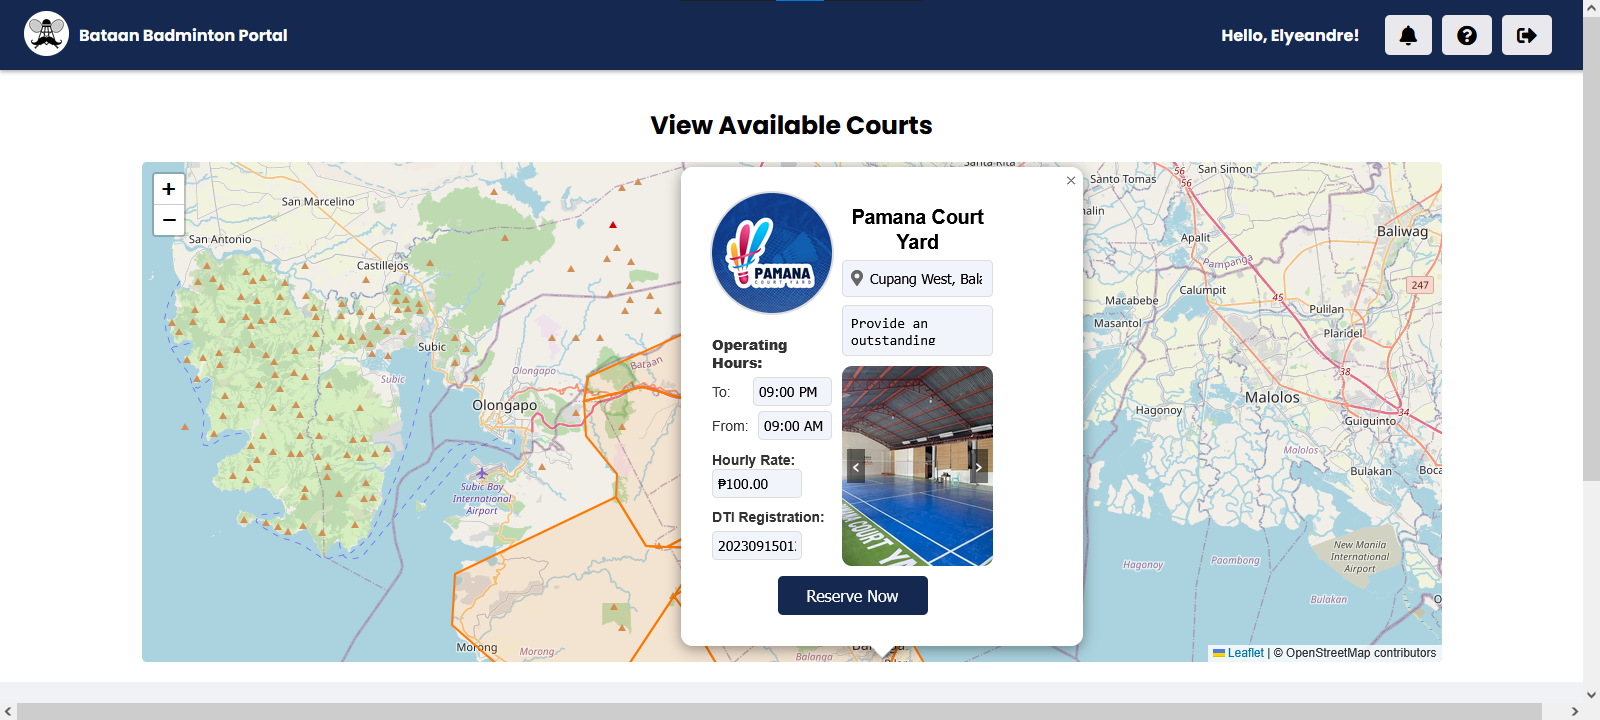Viewport: 1600px width, 720px height.
Task: Click the 09:00 AM opening time field
Action: click(795, 426)
